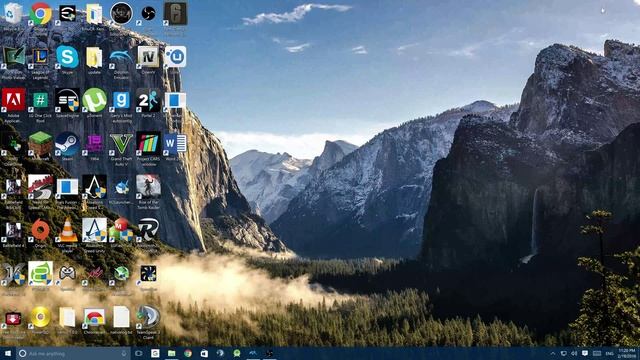The image size is (640, 360).
Task: Select the Minecraft desktop icon
Action: [40, 144]
